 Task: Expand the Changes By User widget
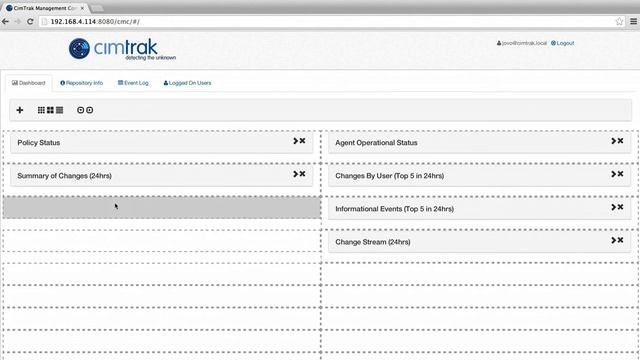[x=613, y=174]
